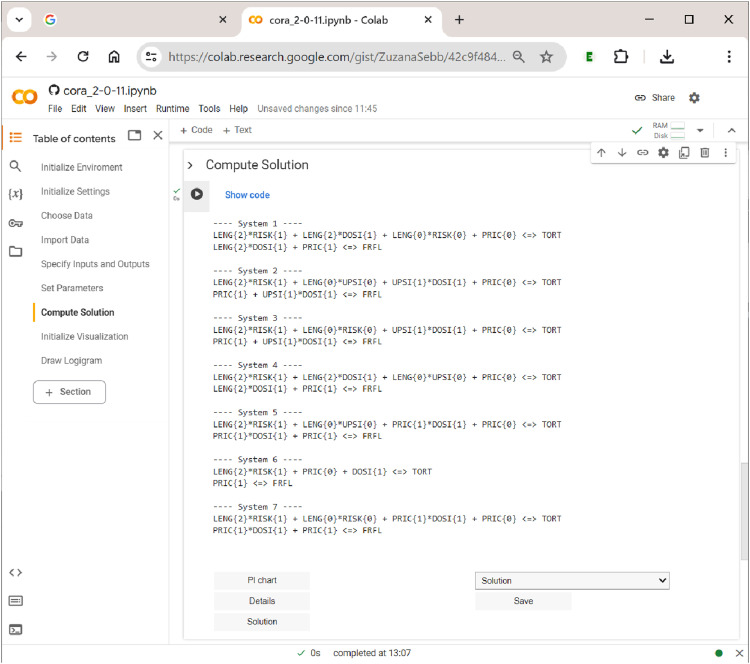Close the Table of contents panel
The image size is (750, 664).
pyautogui.click(x=158, y=135)
